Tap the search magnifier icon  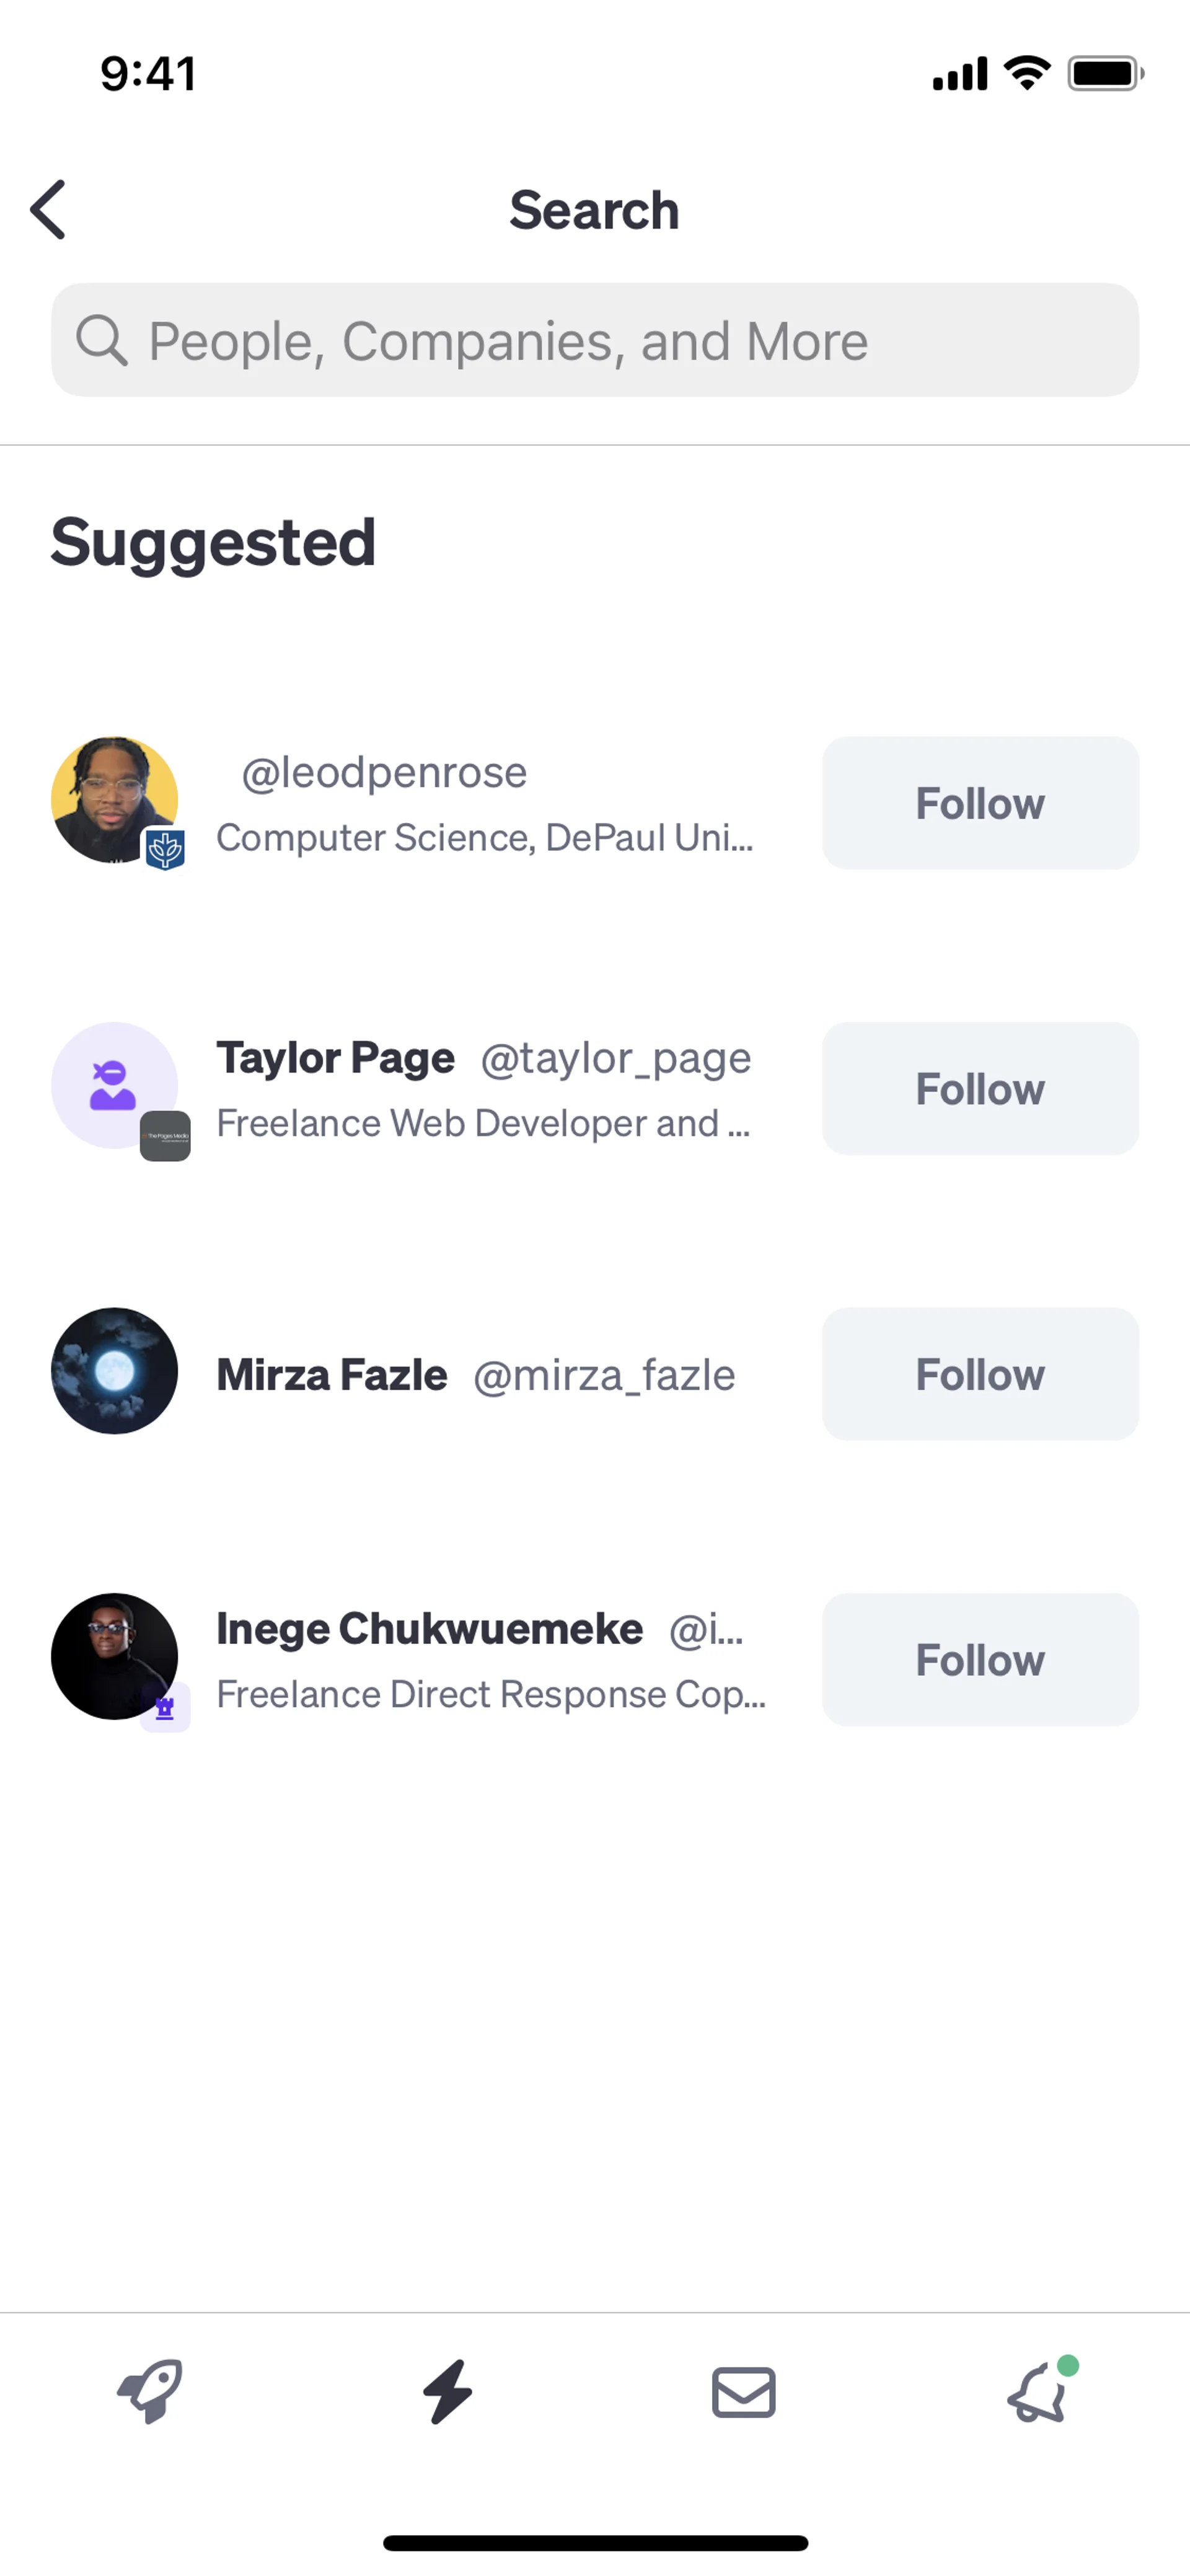tap(102, 341)
